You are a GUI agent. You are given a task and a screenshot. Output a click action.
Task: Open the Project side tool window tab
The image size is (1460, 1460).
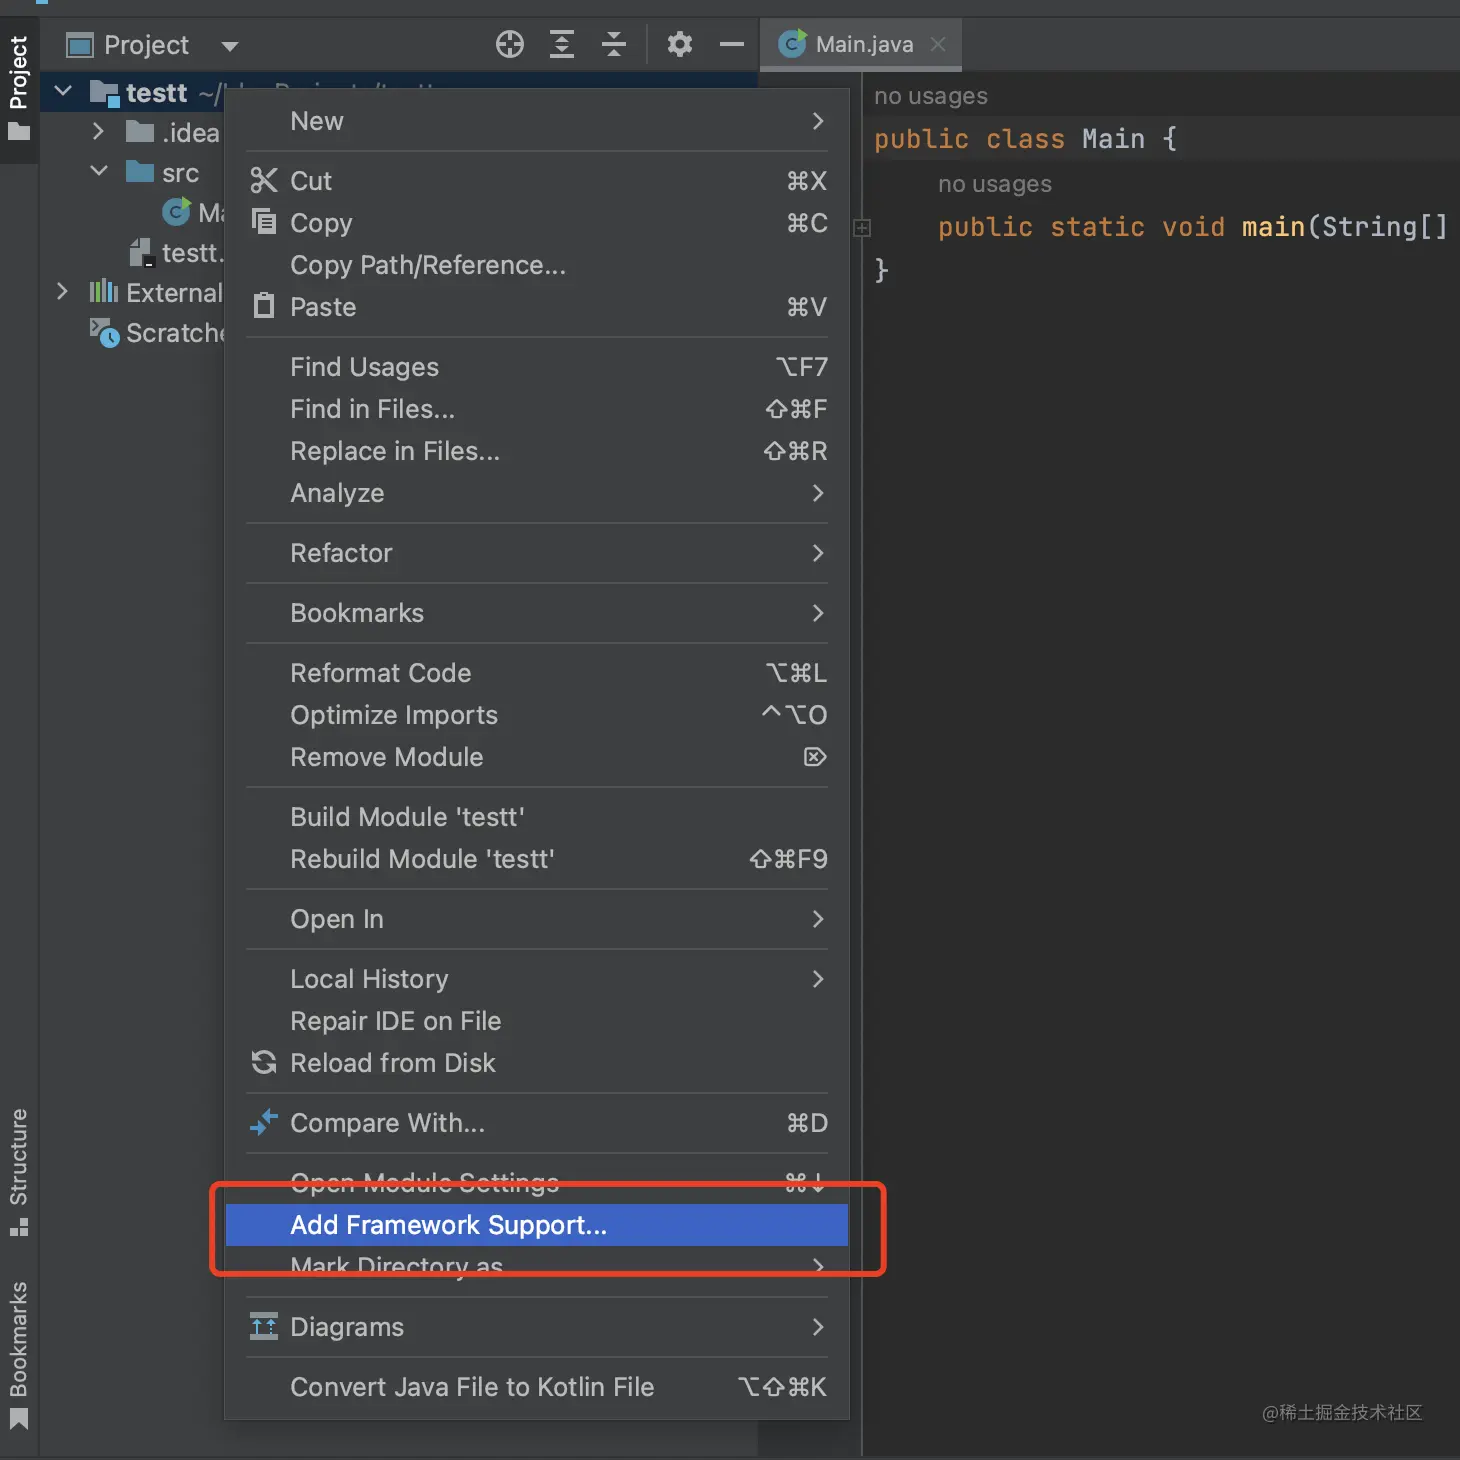tap(19, 89)
